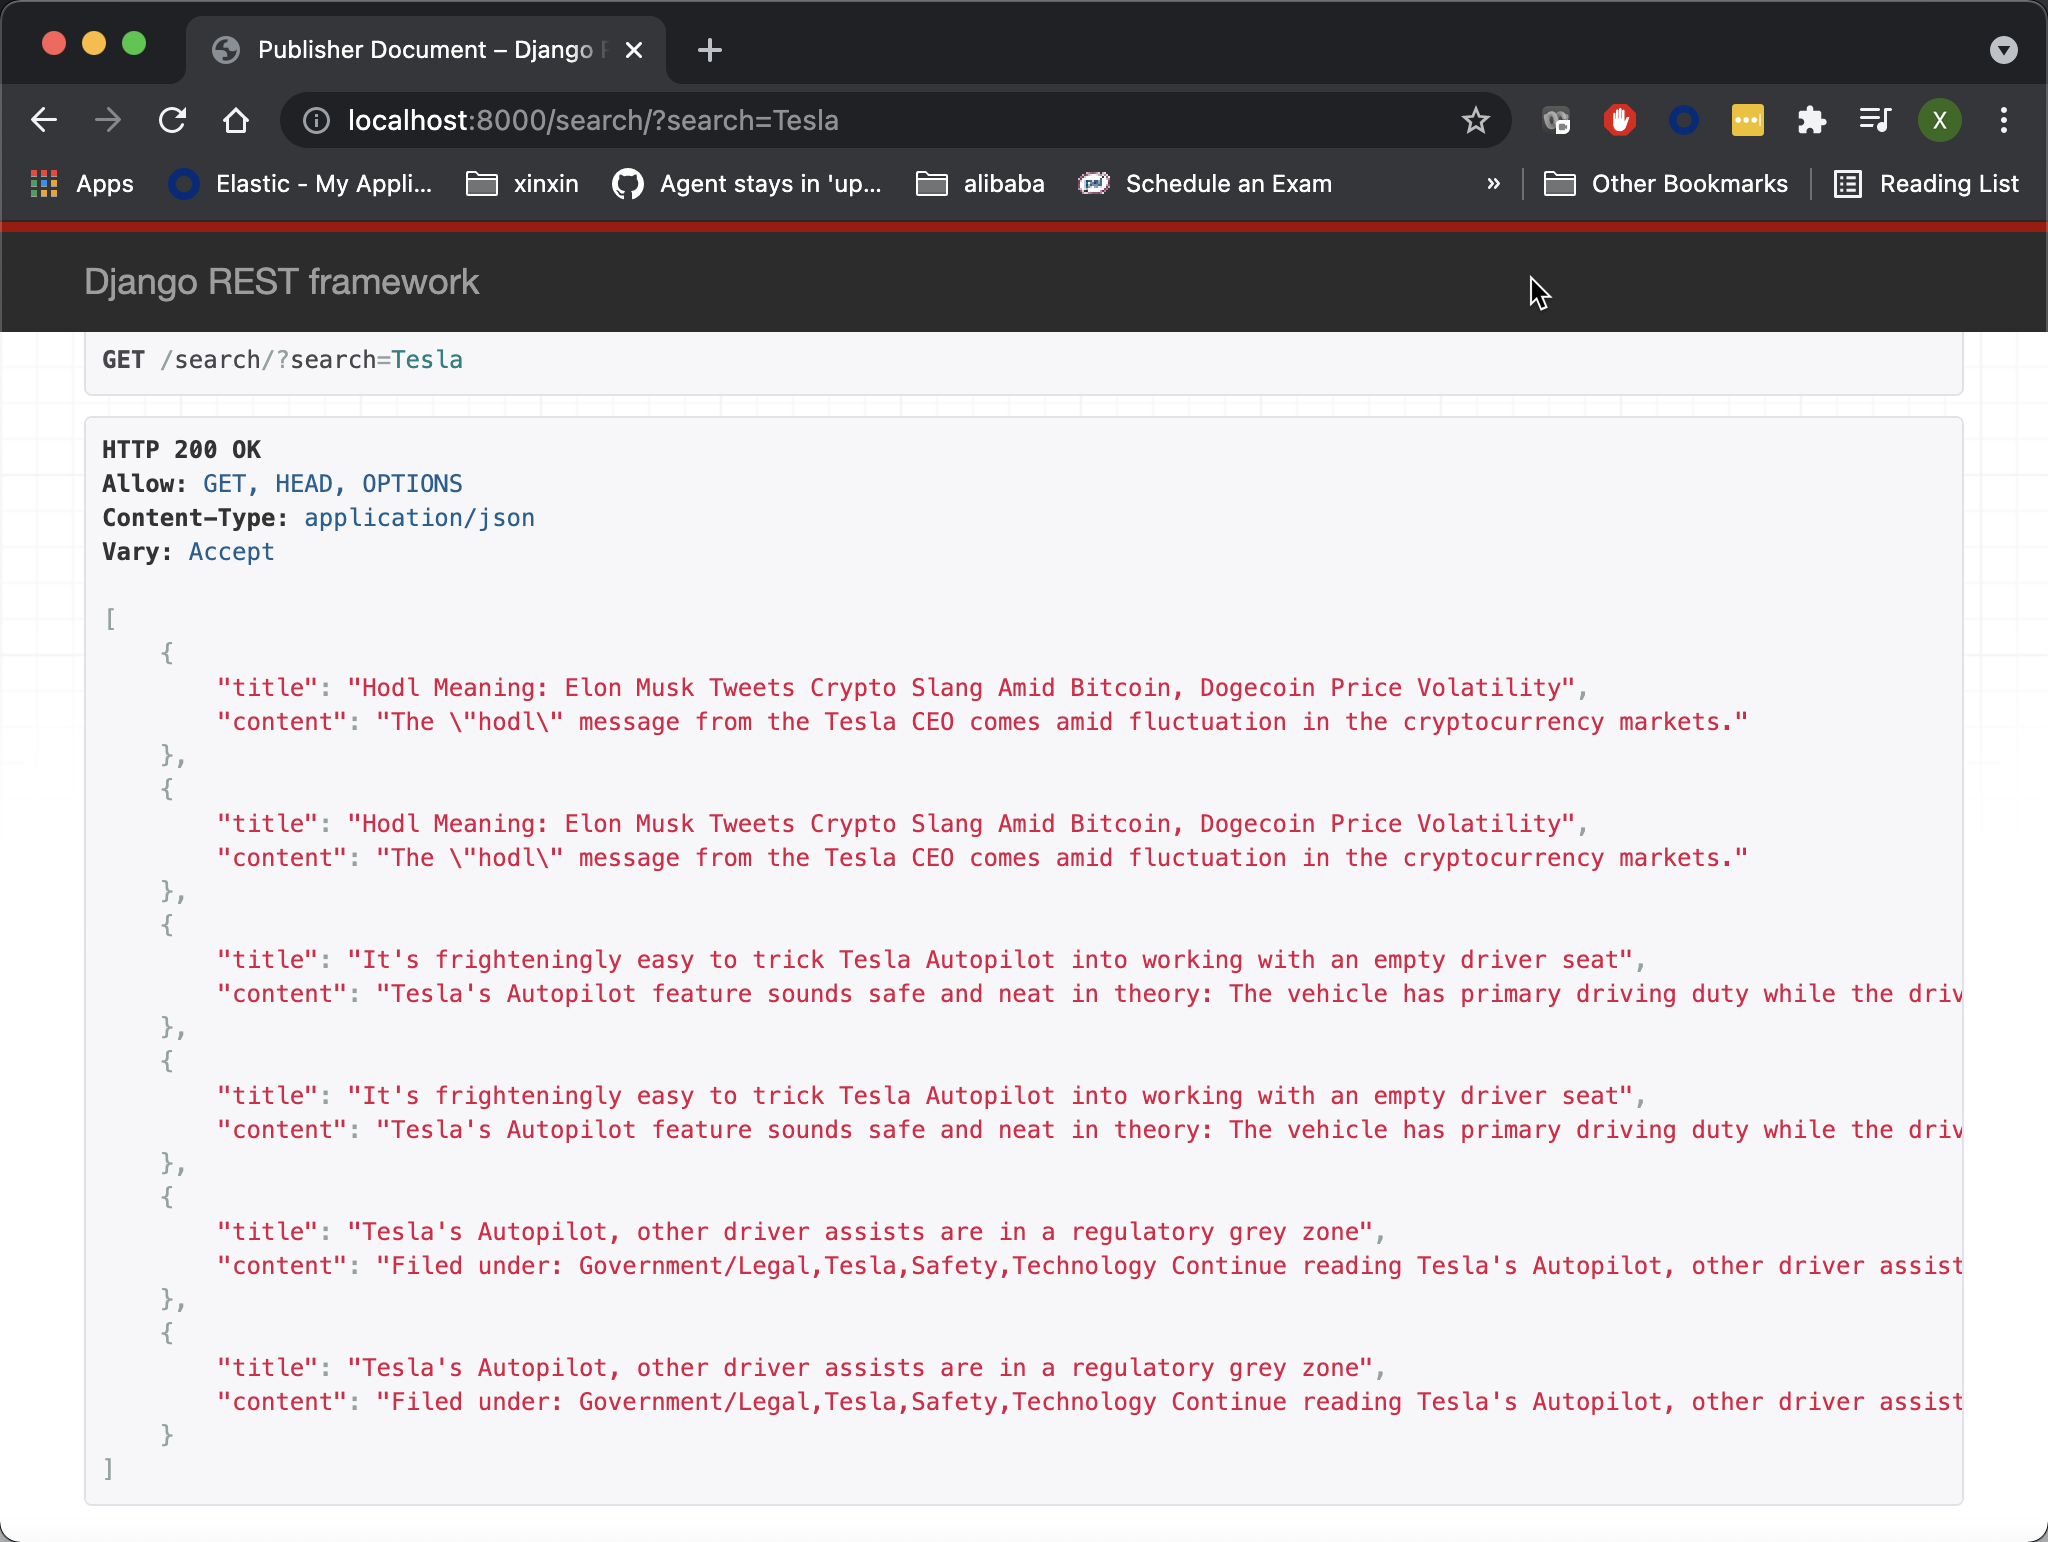Expand the hidden bookmarks chevron
Image resolution: width=2048 pixels, height=1542 pixels.
pos(1492,184)
